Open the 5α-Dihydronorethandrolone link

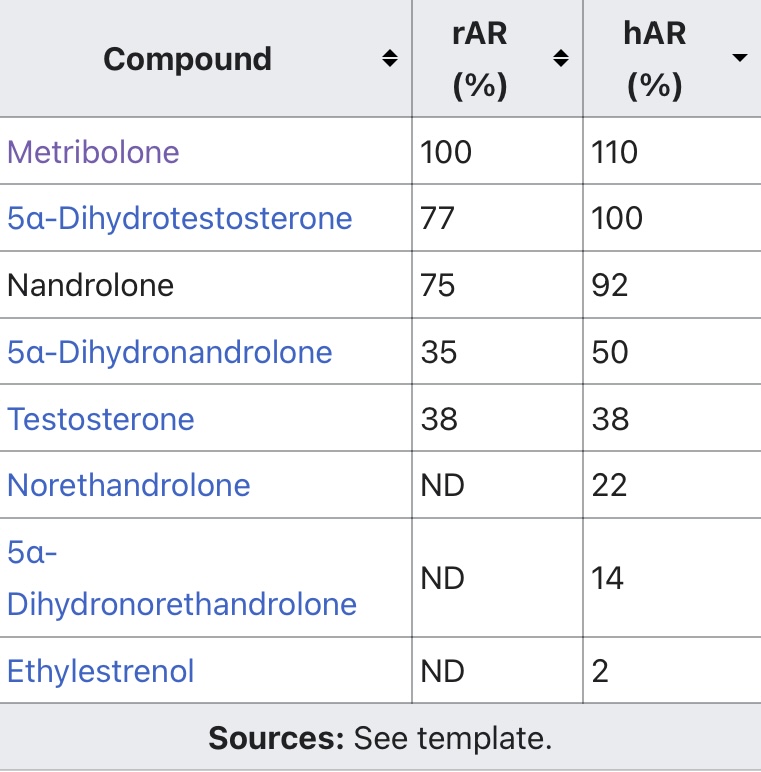182,578
